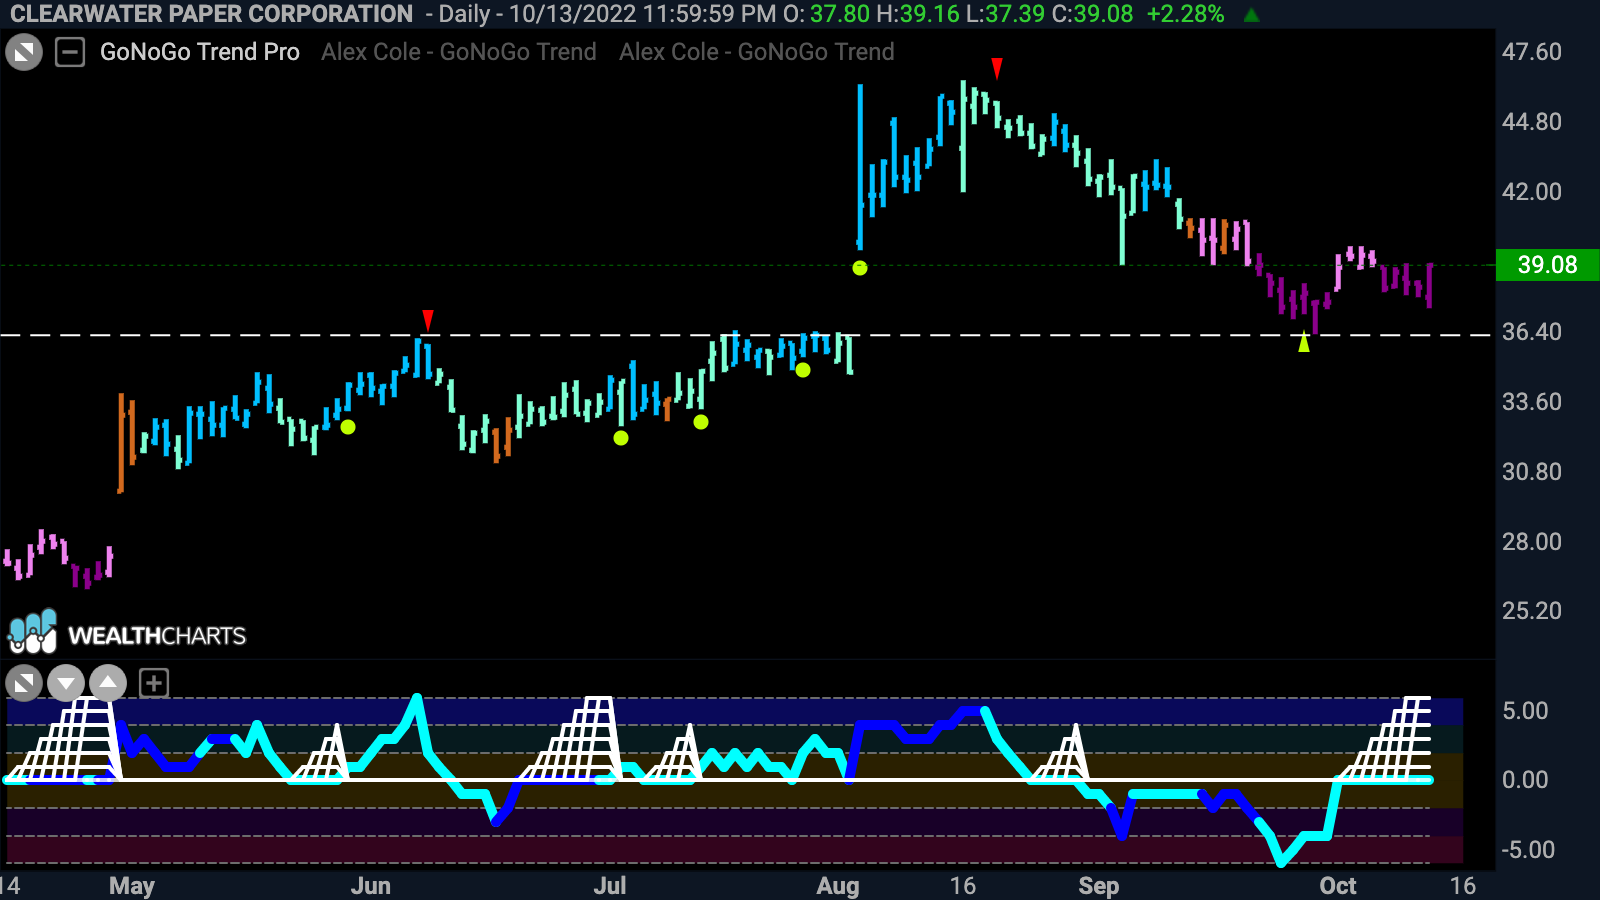This screenshot has width=1600, height=900.
Task: Click the +2.28% change value in header
Action: click(x=1185, y=14)
